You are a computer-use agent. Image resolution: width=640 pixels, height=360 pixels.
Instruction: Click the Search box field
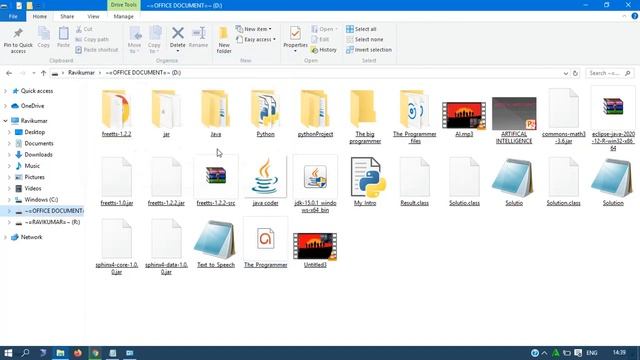point(610,73)
